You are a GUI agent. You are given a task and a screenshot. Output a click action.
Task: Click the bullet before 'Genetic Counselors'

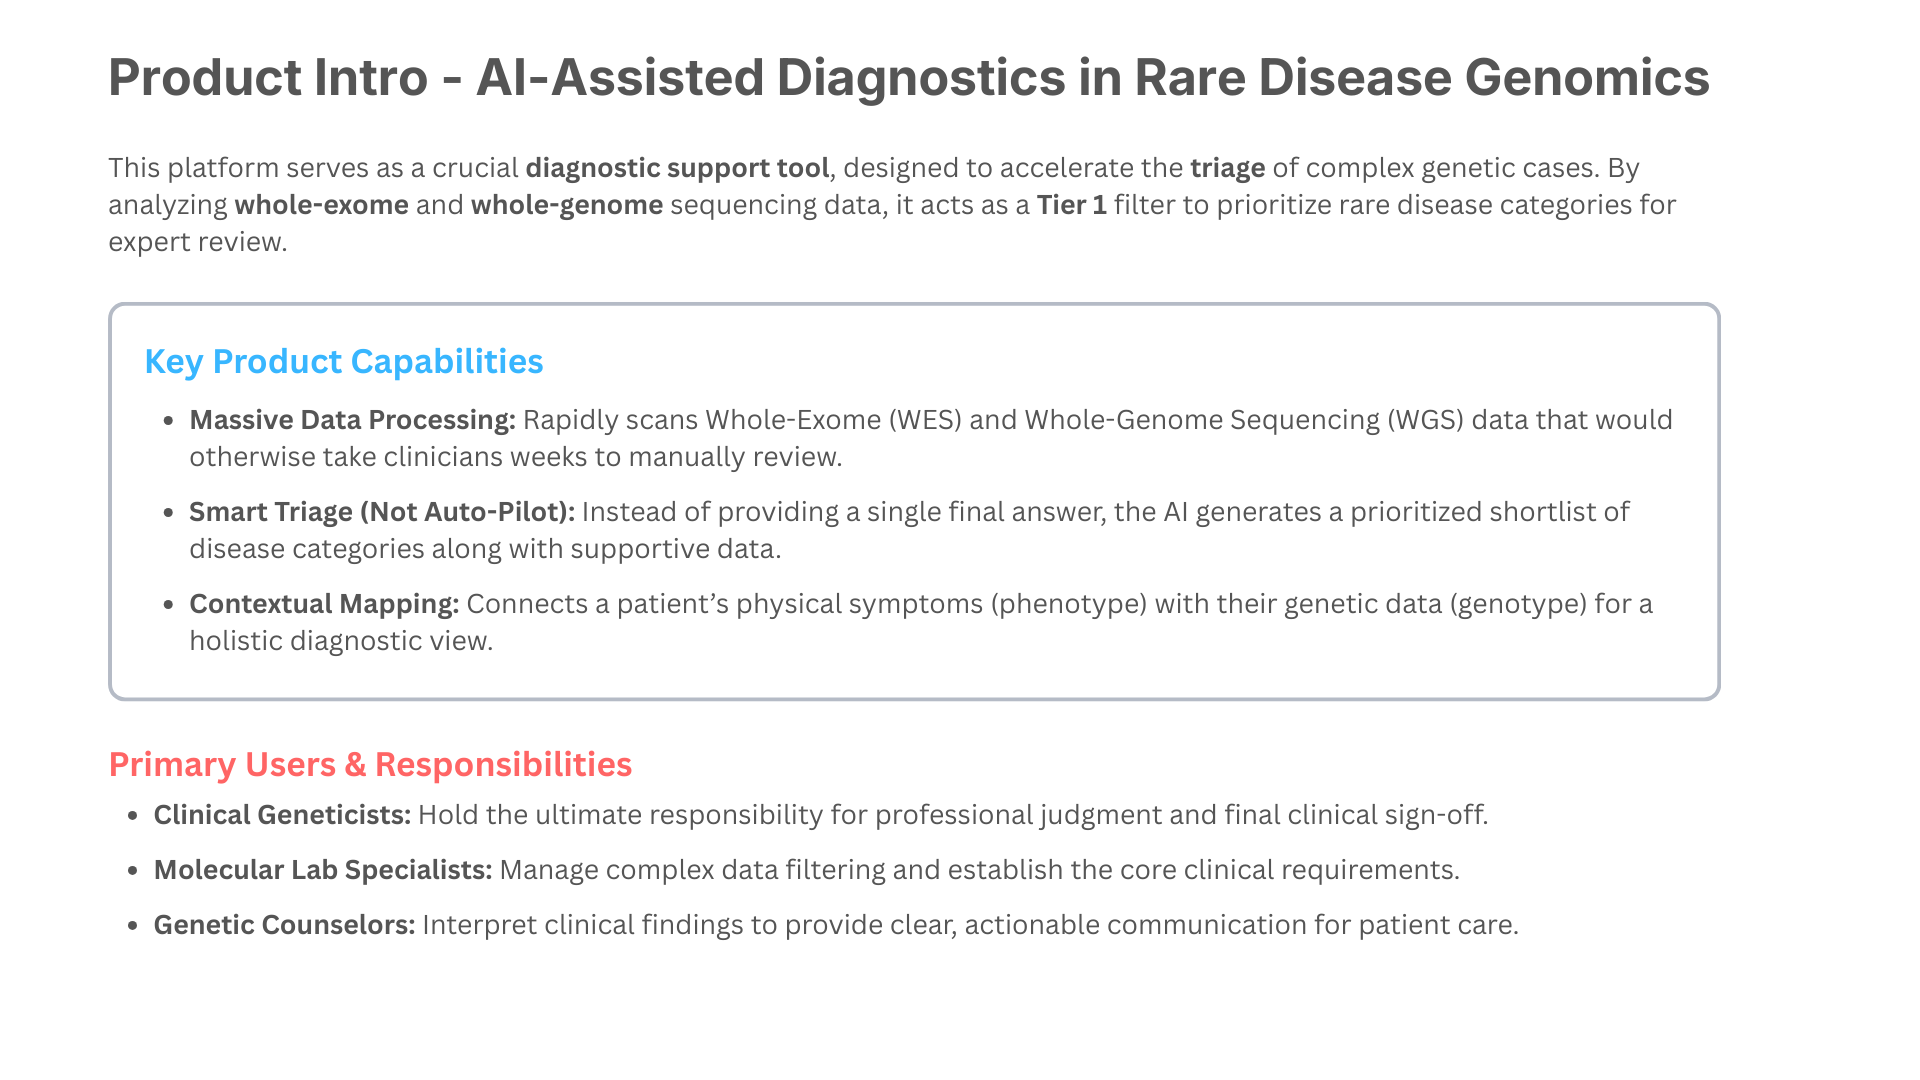[133, 926]
